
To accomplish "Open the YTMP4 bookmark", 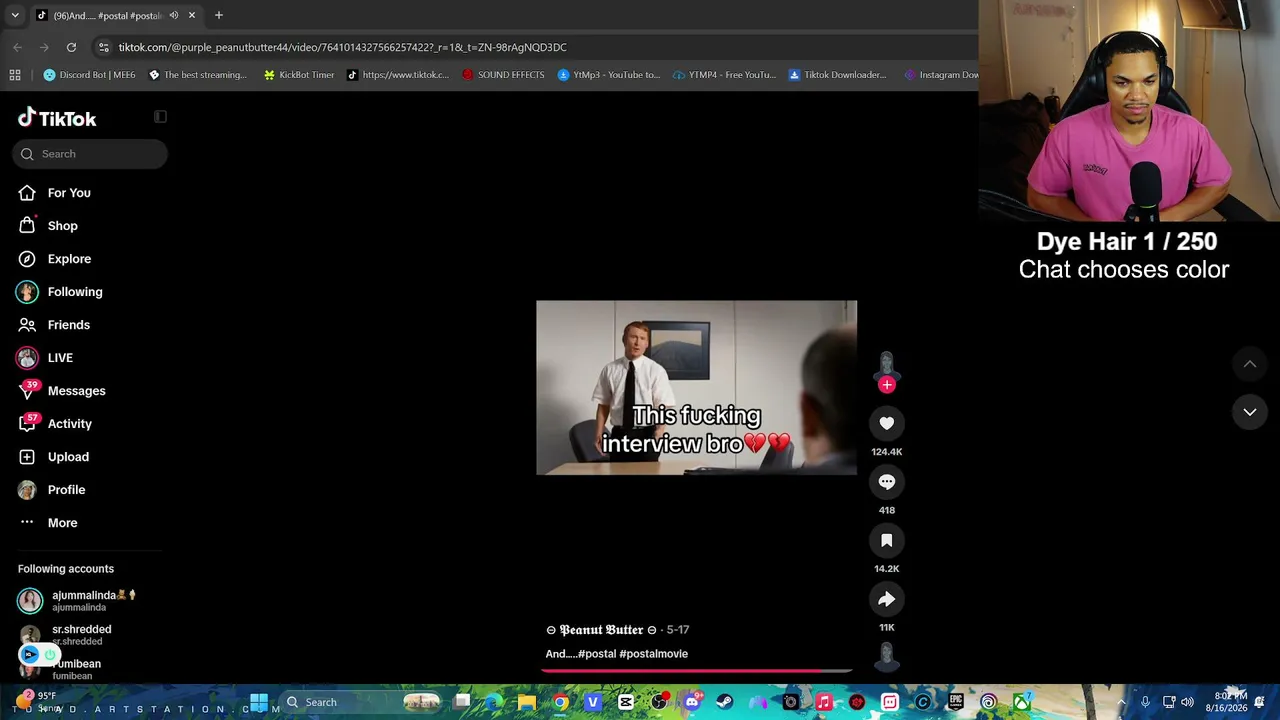I will 725,75.
